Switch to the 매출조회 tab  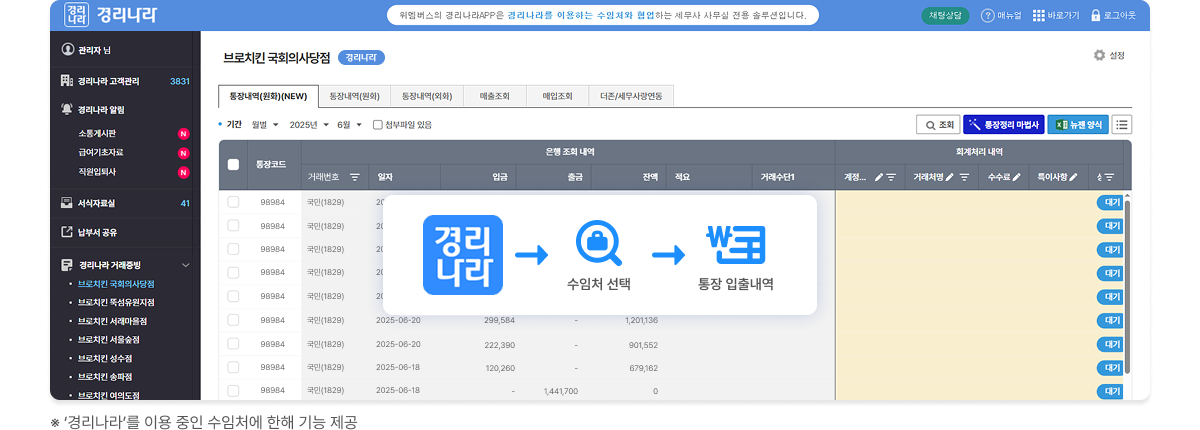(x=497, y=97)
